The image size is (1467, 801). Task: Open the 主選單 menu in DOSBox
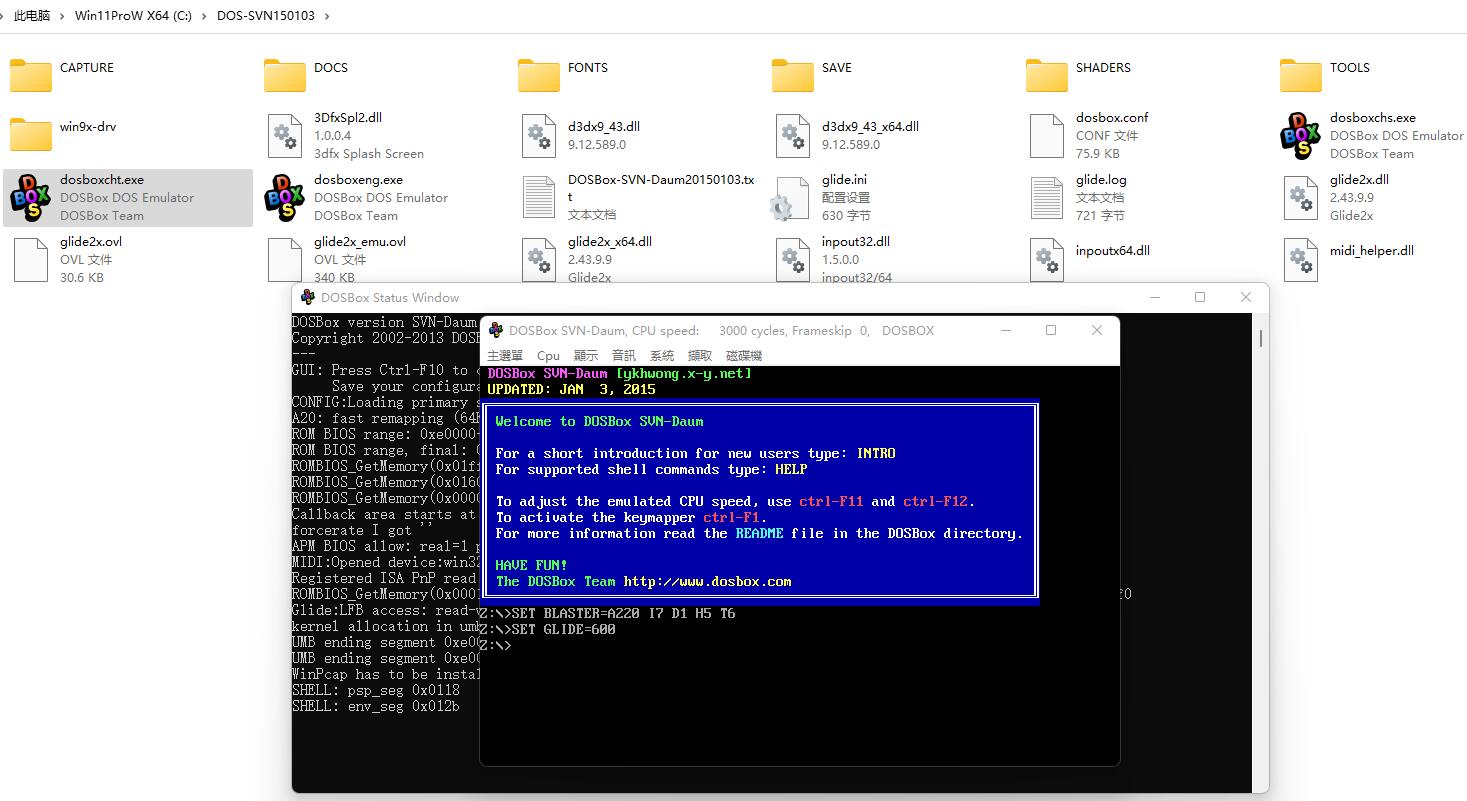pos(504,355)
